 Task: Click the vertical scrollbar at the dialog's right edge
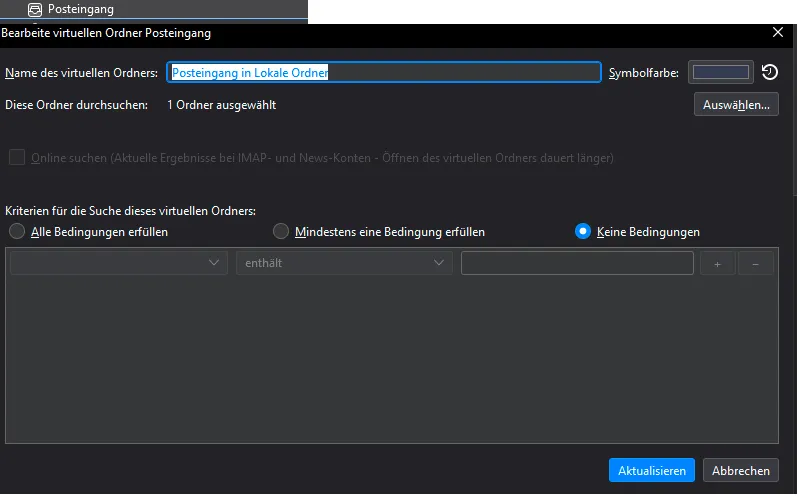[795, 112]
